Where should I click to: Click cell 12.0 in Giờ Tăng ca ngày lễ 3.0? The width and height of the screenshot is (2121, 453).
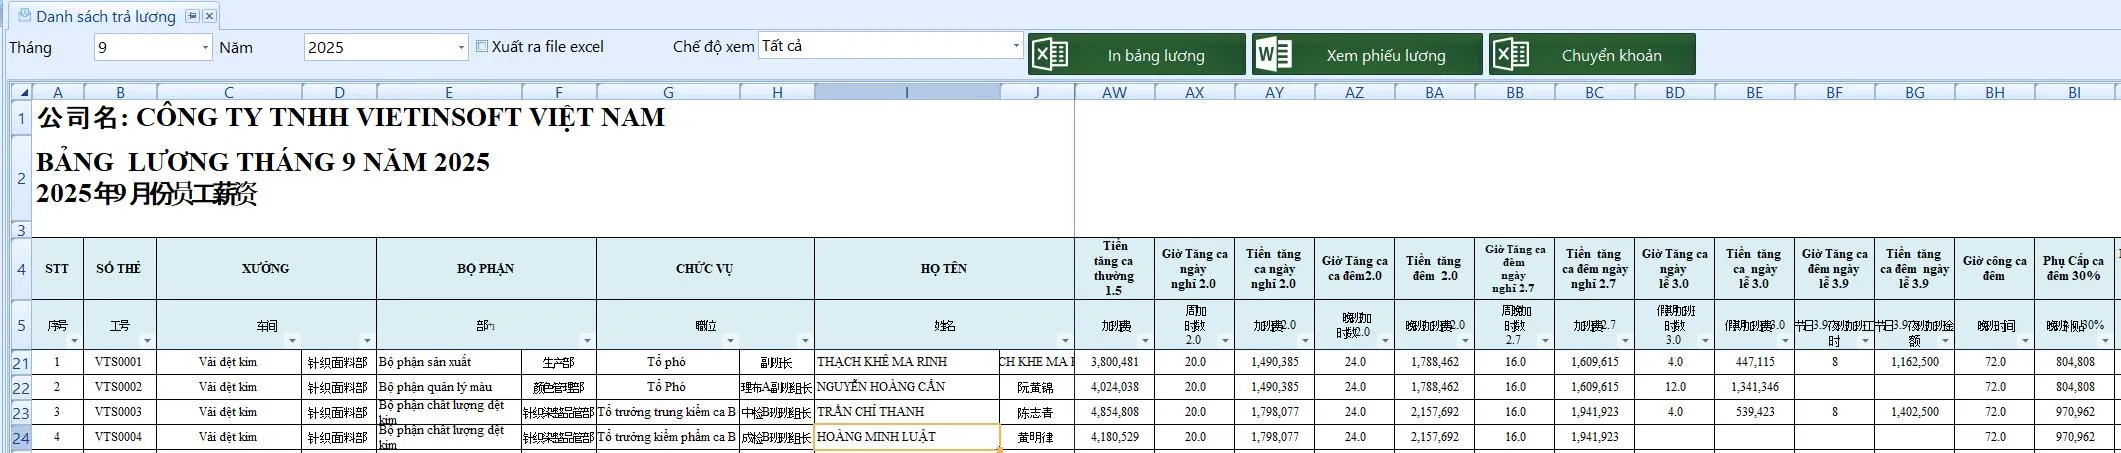click(x=1674, y=387)
